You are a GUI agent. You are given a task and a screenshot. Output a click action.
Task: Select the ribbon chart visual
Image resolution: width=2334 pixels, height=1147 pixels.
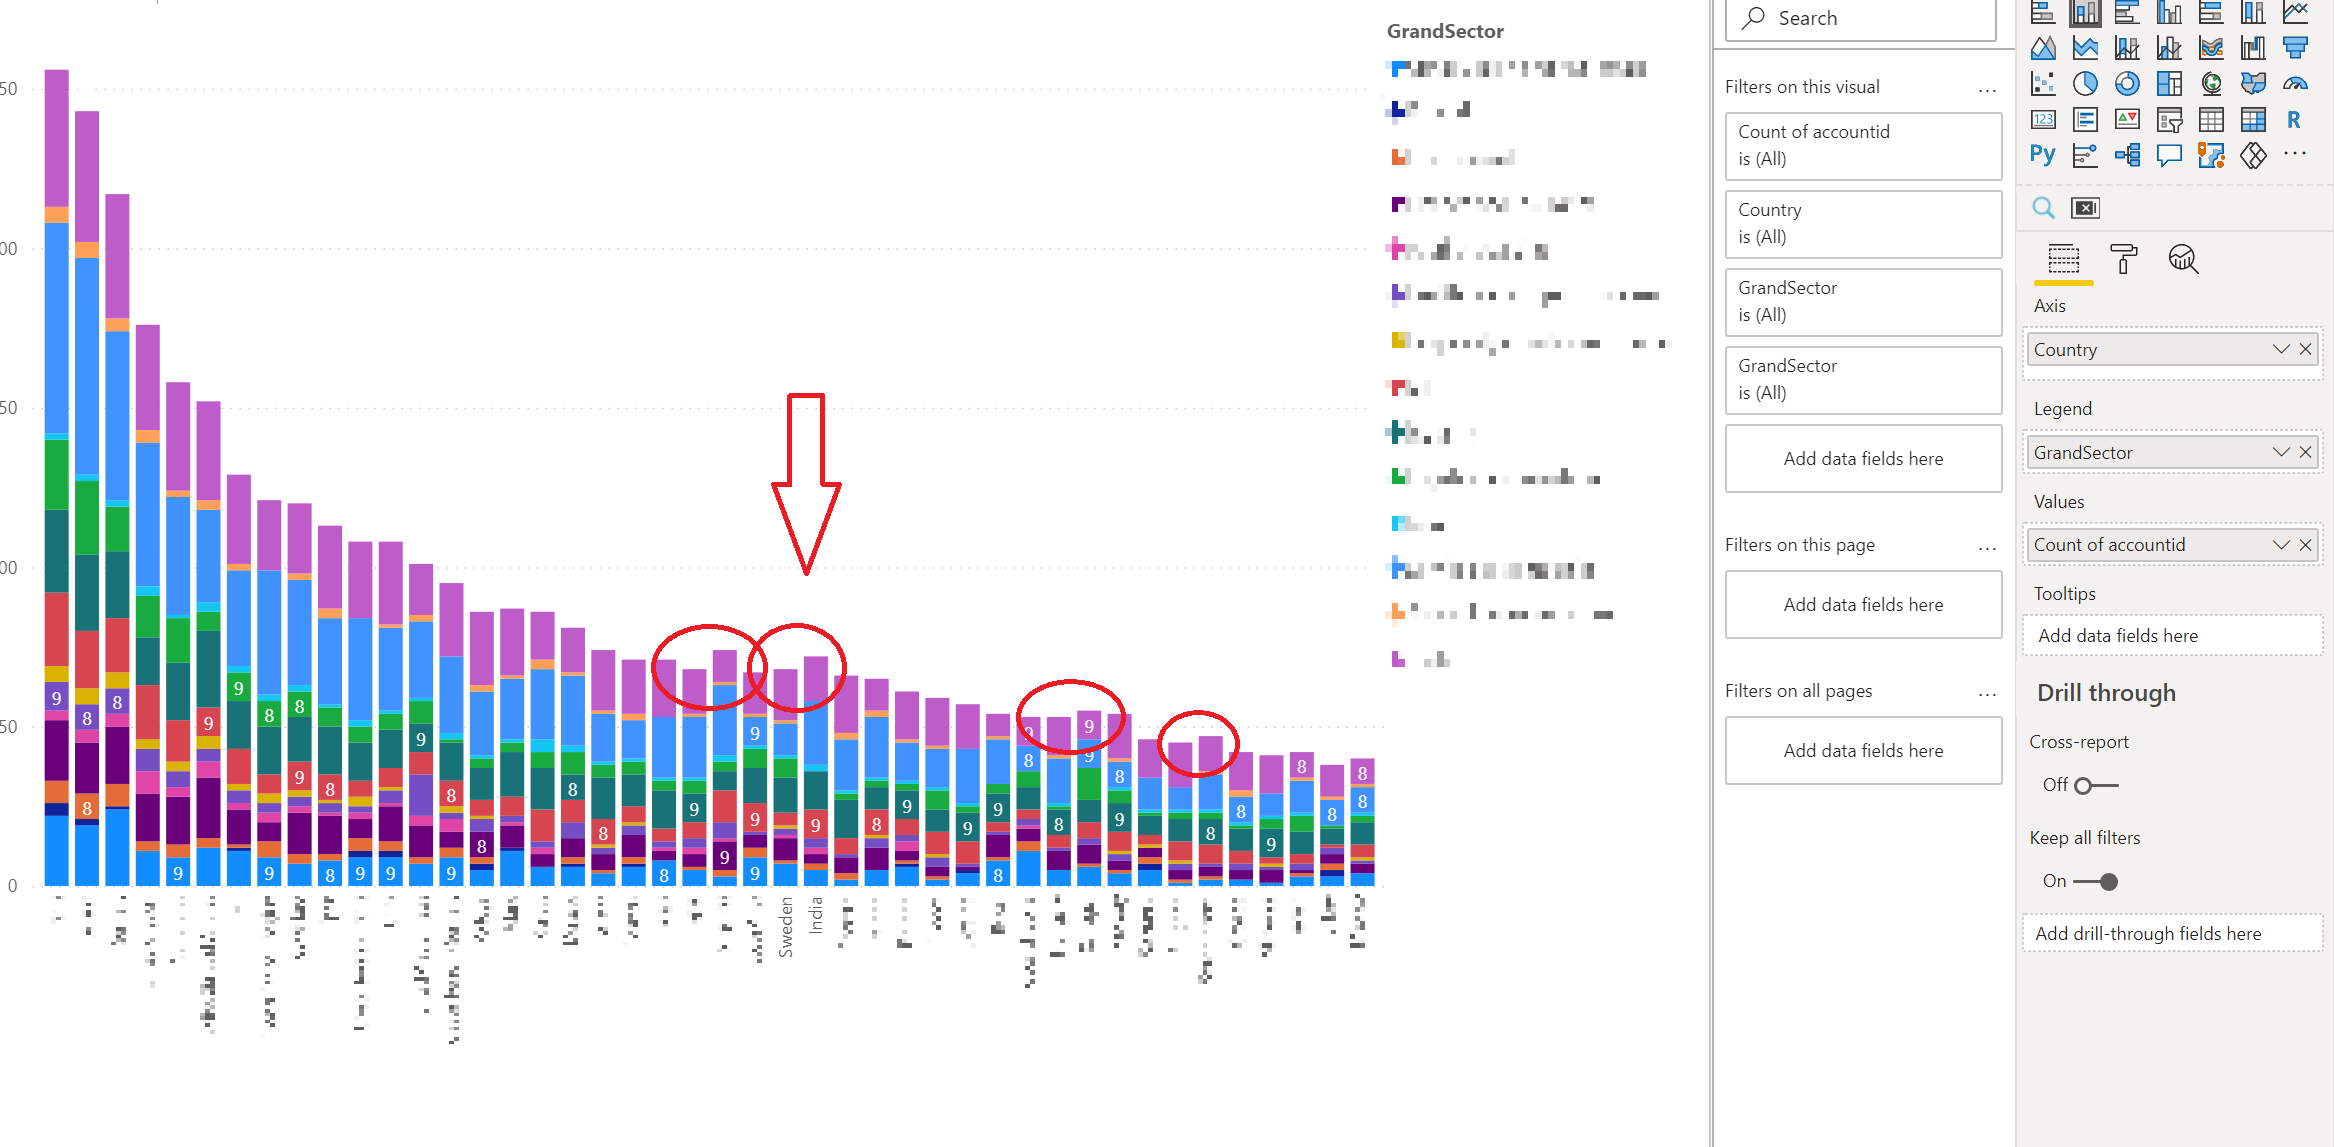[2211, 47]
